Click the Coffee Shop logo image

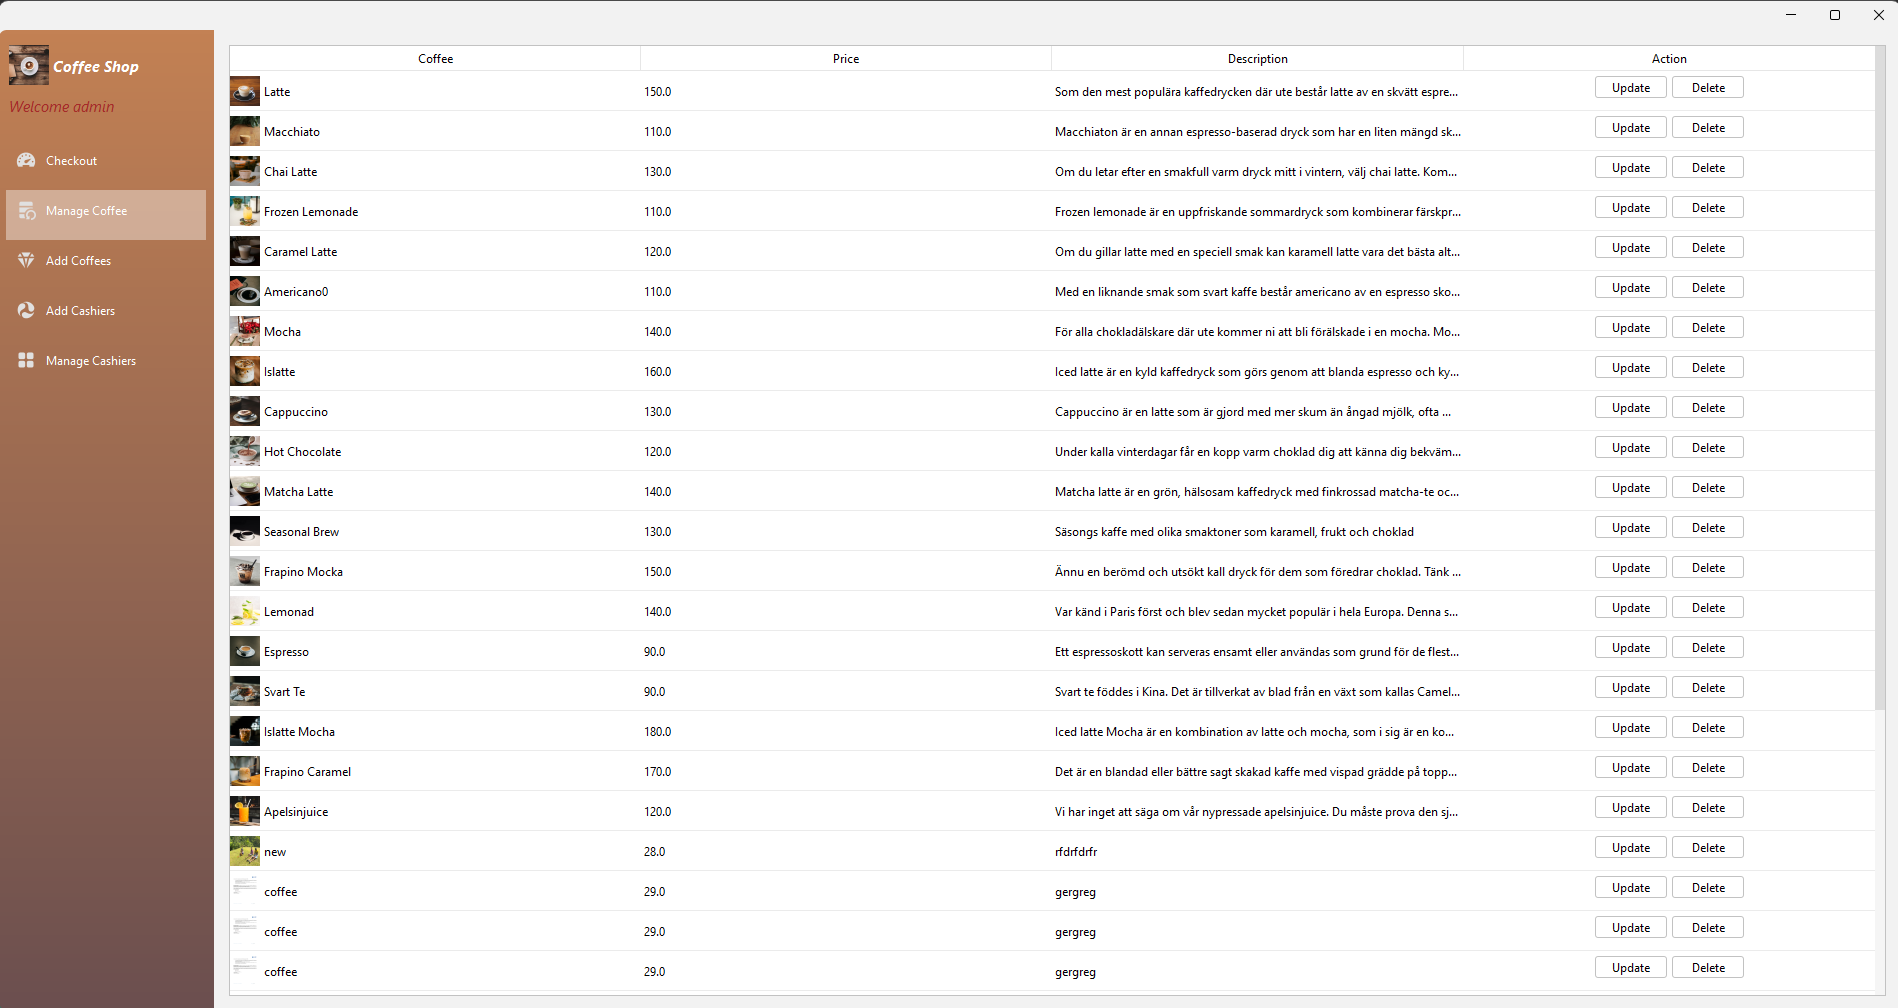pyautogui.click(x=29, y=66)
